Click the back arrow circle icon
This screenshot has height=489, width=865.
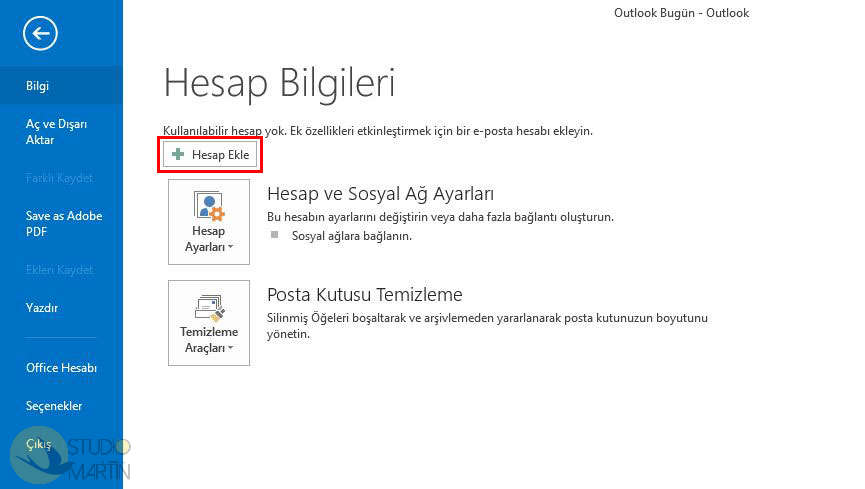[x=40, y=34]
